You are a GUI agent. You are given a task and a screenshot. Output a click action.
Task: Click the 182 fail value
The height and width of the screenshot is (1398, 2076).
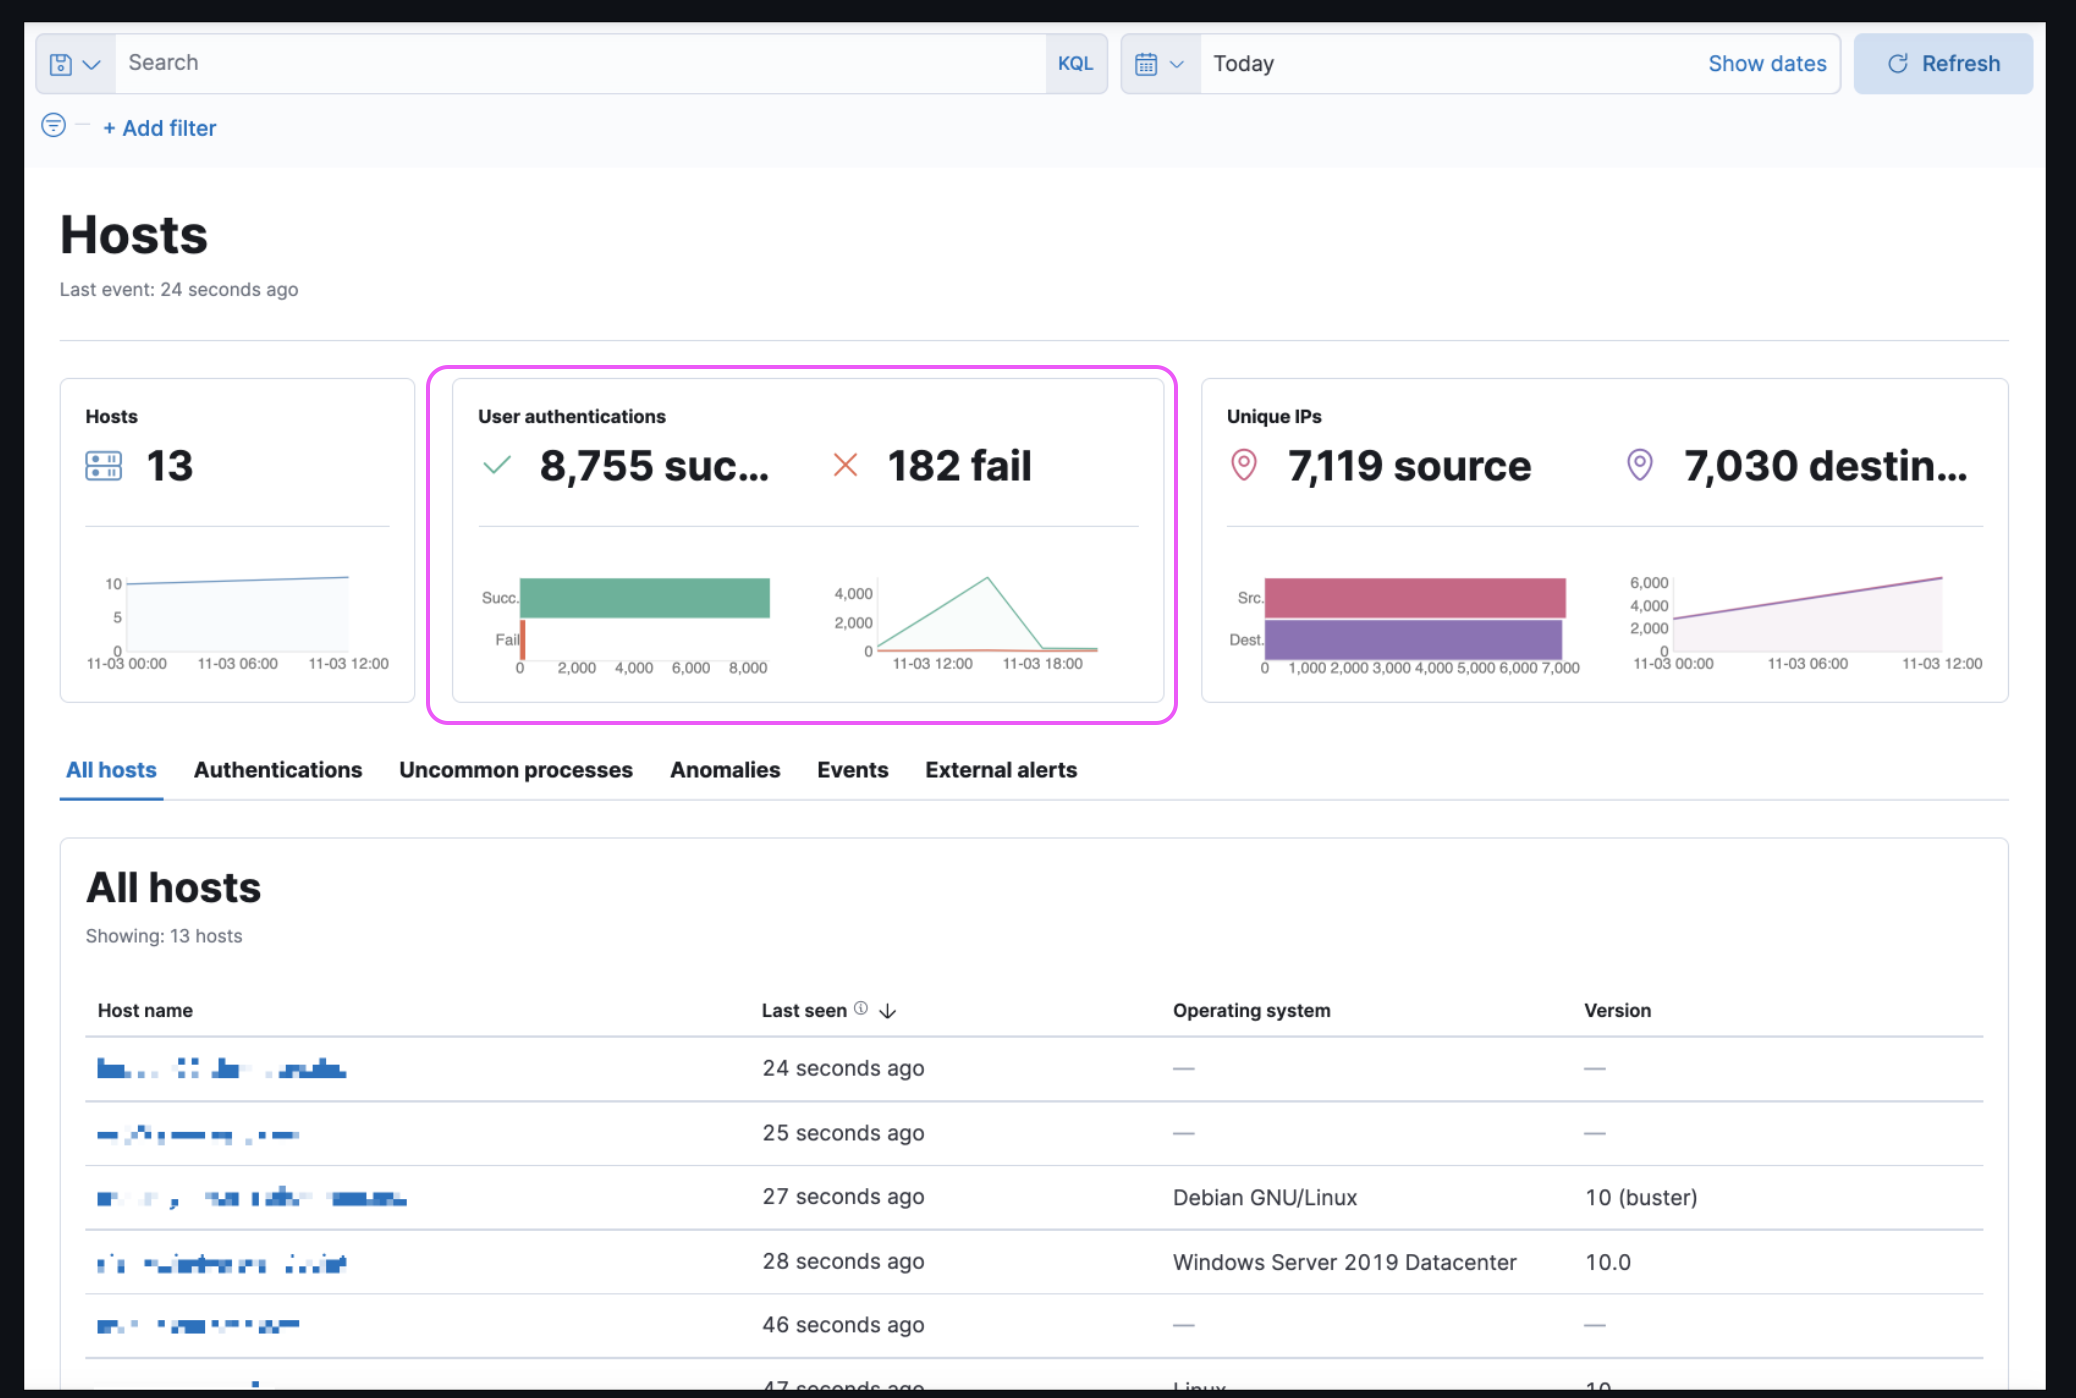coord(959,466)
